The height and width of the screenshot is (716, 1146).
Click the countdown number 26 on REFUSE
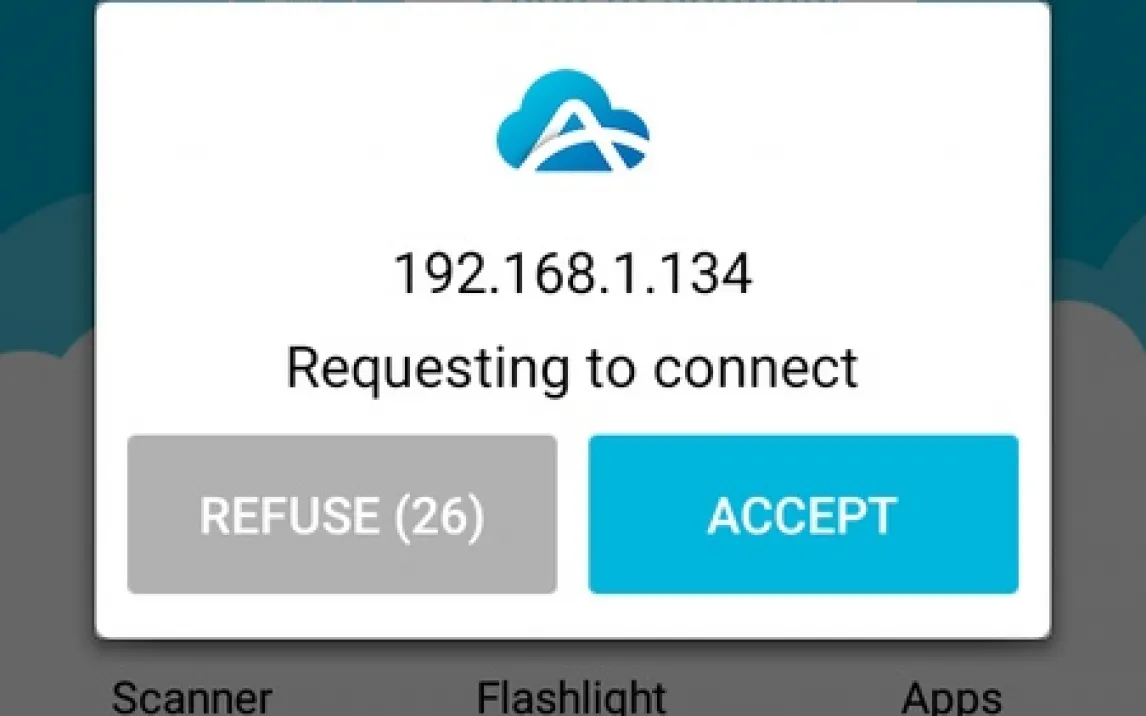pos(439,516)
